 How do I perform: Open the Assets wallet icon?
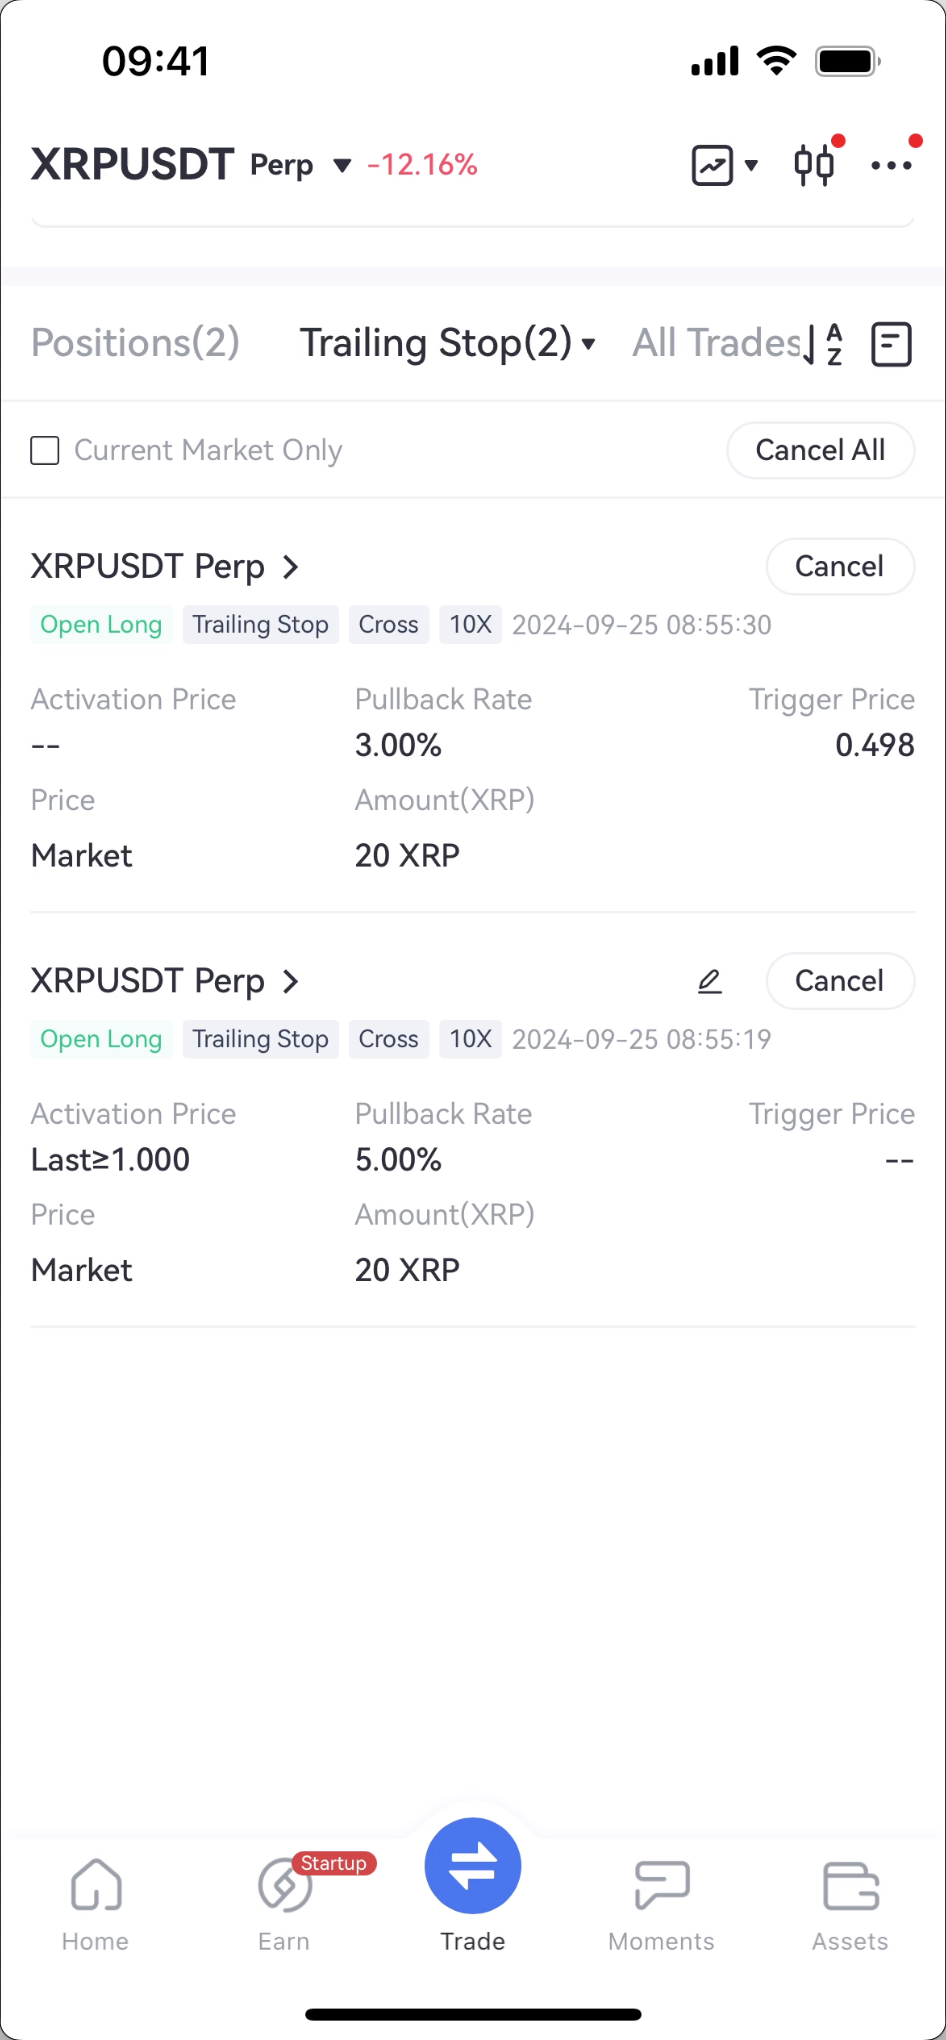point(850,1886)
